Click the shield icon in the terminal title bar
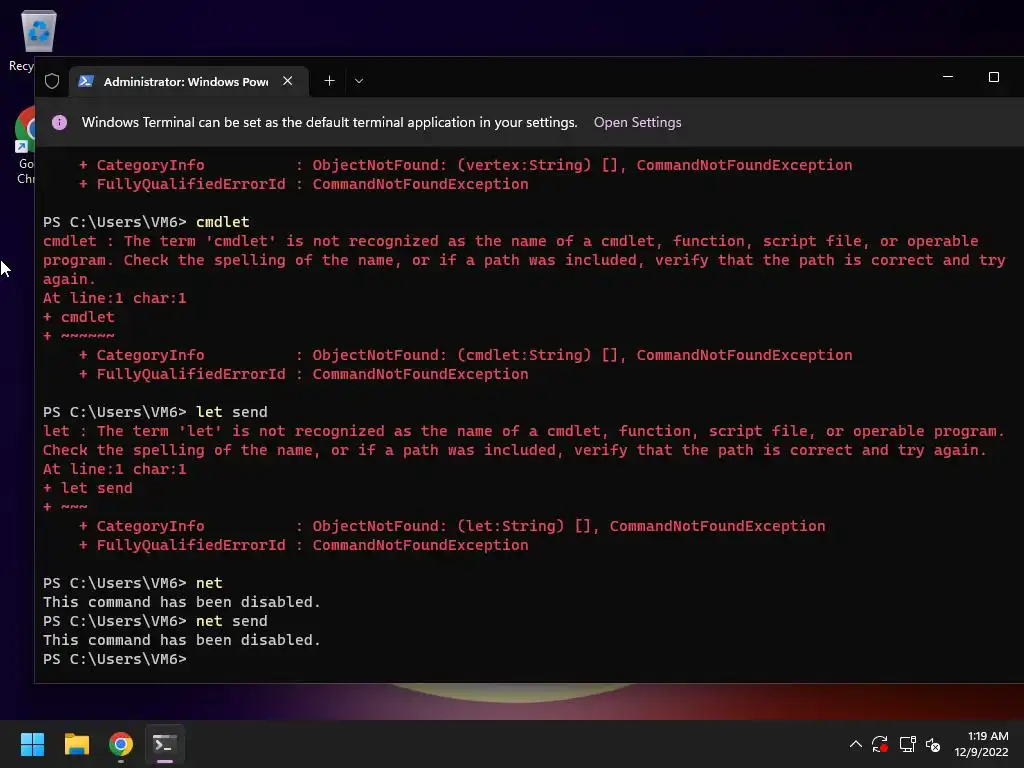 [52, 81]
